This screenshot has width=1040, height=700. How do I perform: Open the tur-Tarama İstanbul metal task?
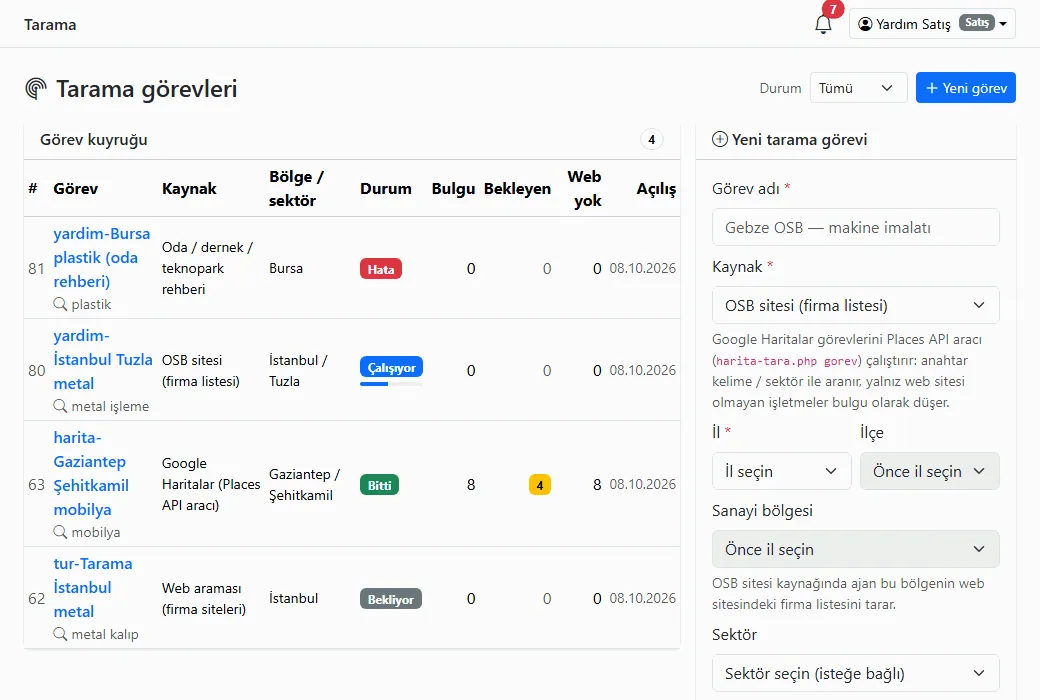[93, 587]
